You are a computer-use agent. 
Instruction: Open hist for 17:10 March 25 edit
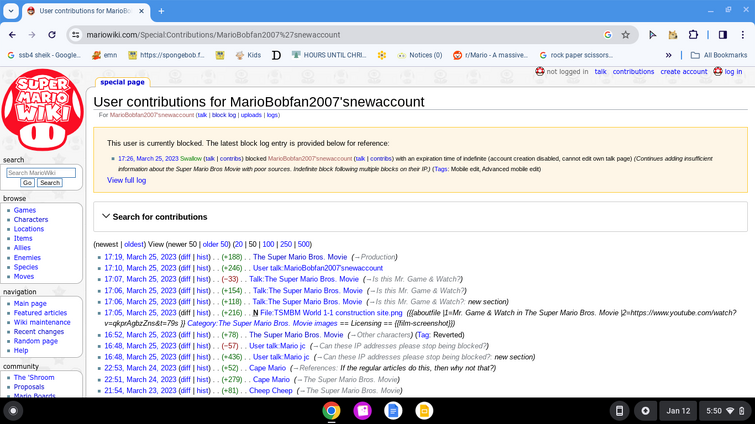pos(202,268)
